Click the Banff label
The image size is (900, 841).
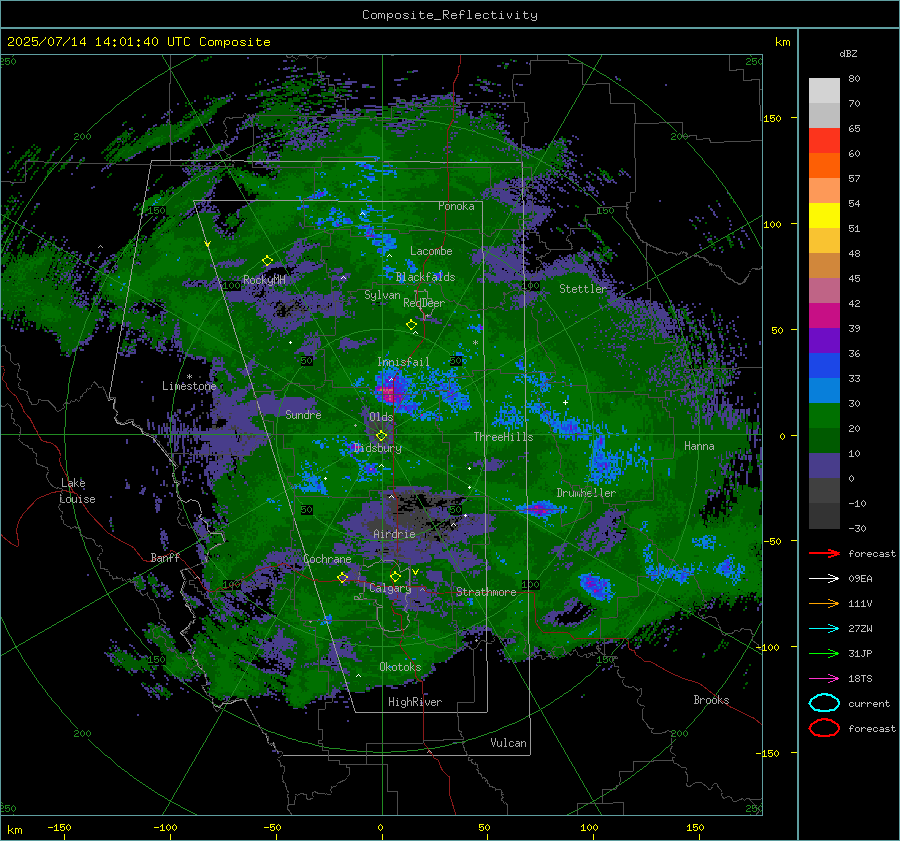(x=165, y=557)
